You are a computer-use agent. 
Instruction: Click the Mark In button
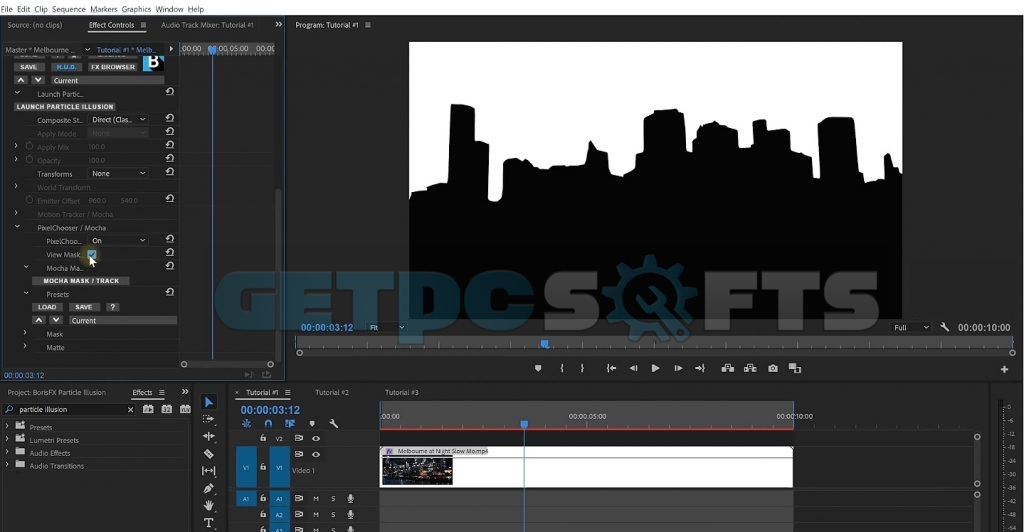(562, 369)
